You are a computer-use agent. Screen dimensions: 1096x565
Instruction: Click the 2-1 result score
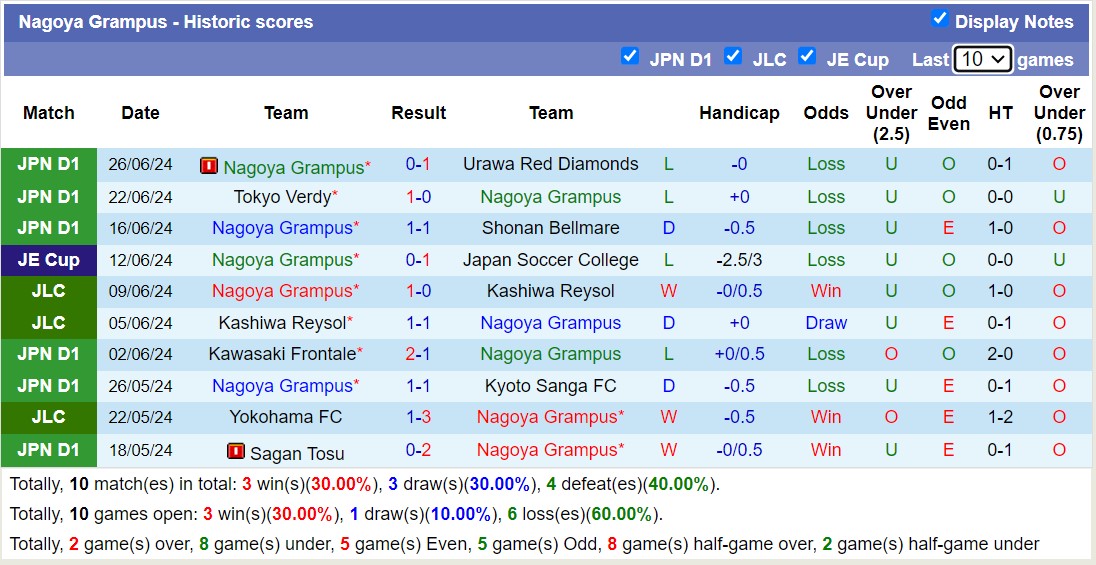tap(418, 354)
